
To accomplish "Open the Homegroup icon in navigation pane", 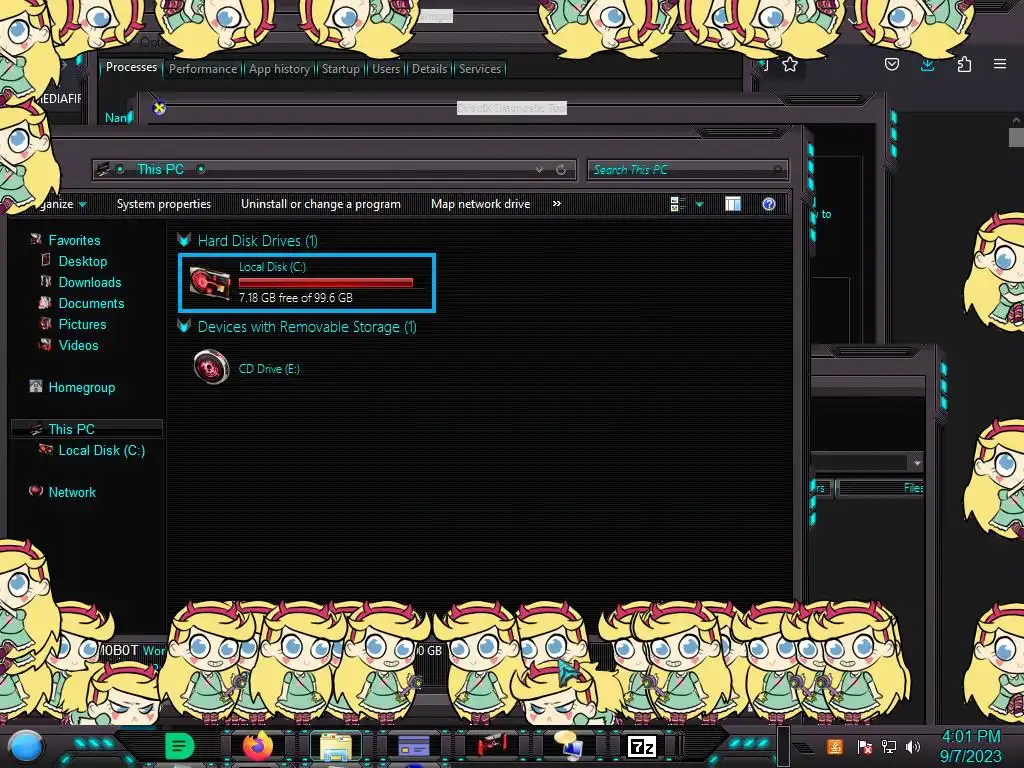I will (36, 387).
